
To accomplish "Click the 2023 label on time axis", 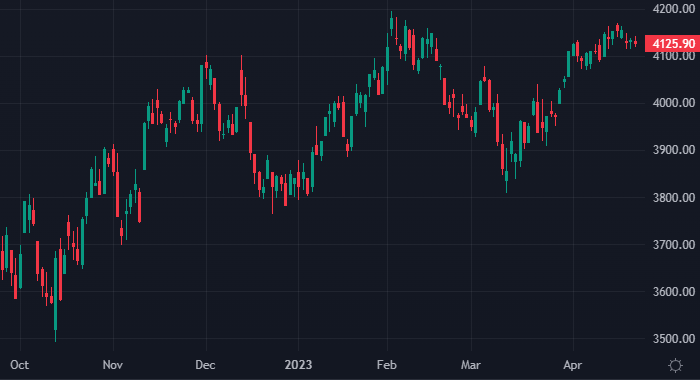I will pos(298,365).
